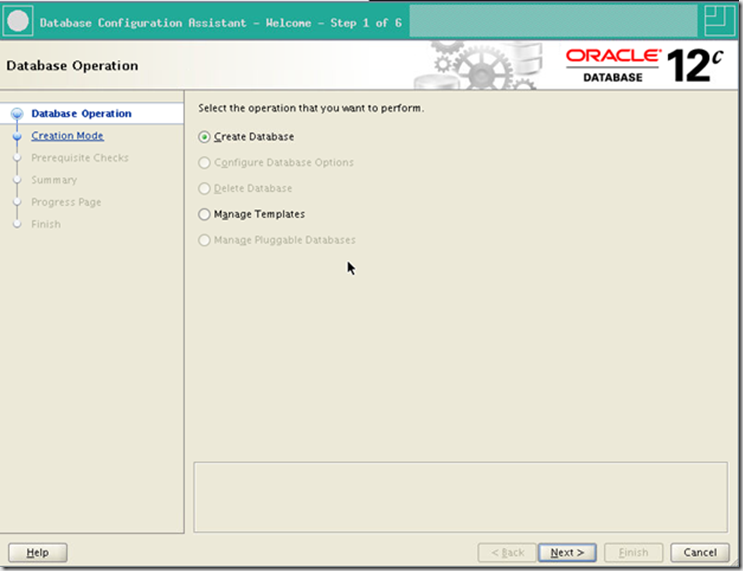Go to the Creation Mode step link
Screen dimensions: 743x571
(x=67, y=136)
